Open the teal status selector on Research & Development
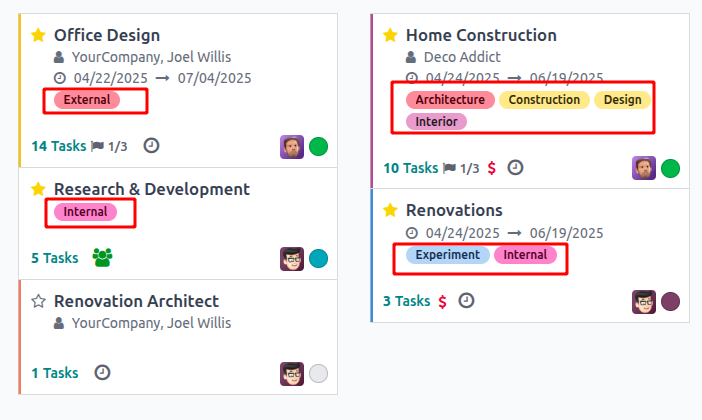Viewport: 702px width, 420px height. tap(318, 259)
